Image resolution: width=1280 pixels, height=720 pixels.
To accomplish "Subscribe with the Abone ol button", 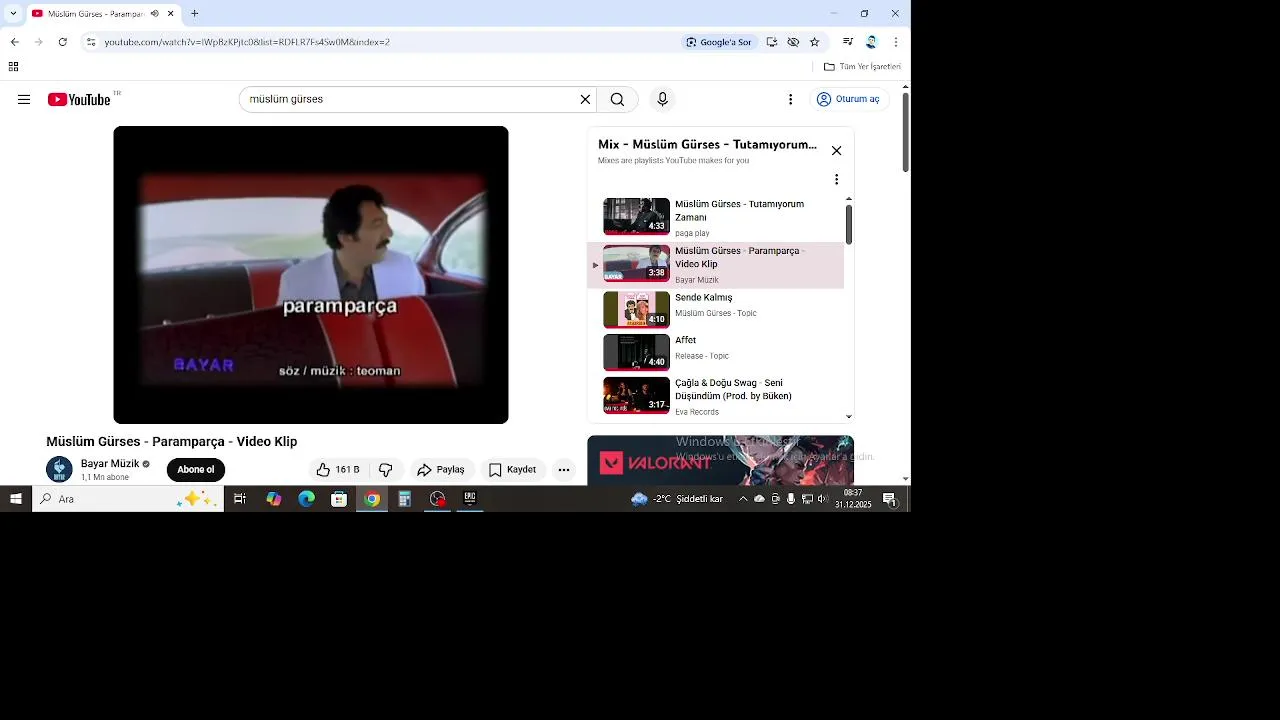I will coord(196,470).
